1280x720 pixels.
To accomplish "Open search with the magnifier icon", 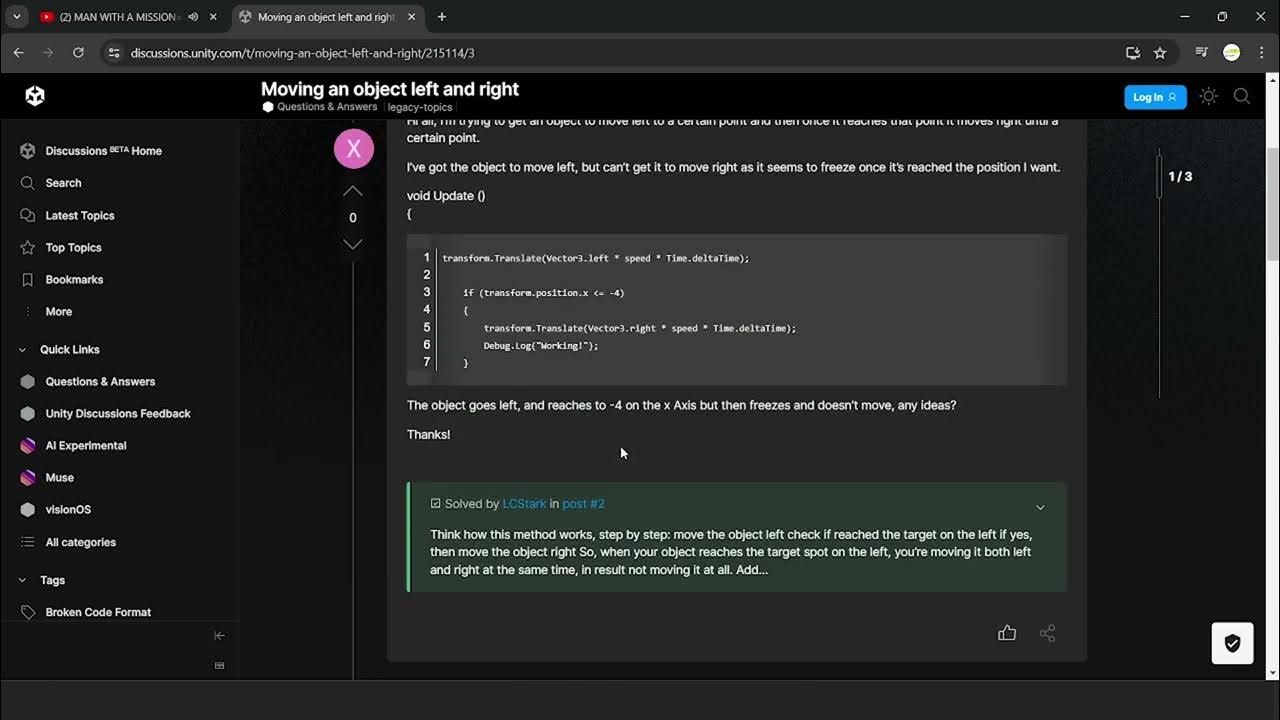I will click(1242, 96).
